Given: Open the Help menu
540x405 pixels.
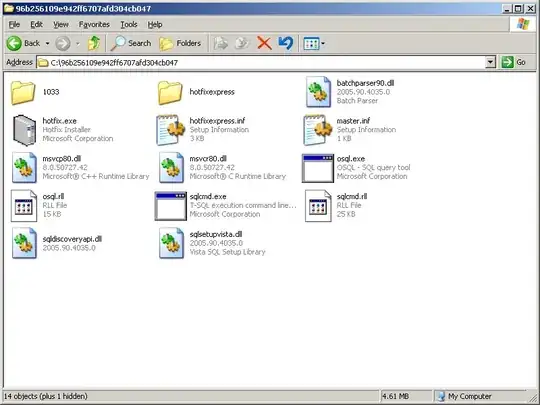Looking at the screenshot, I should 155,24.
